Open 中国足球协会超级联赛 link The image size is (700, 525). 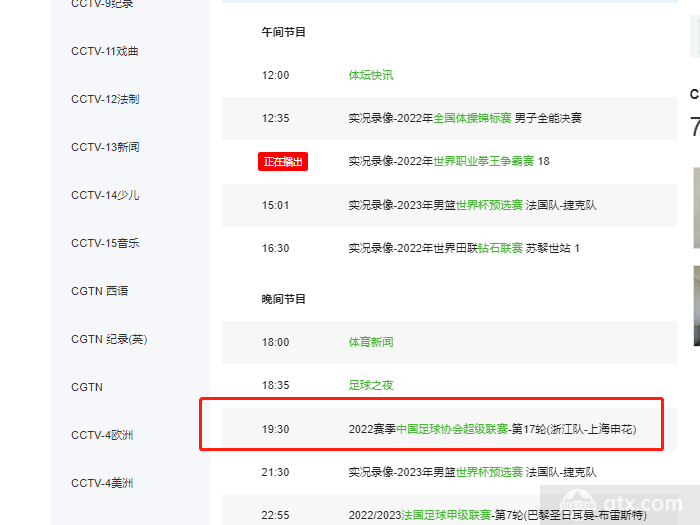click(452, 429)
